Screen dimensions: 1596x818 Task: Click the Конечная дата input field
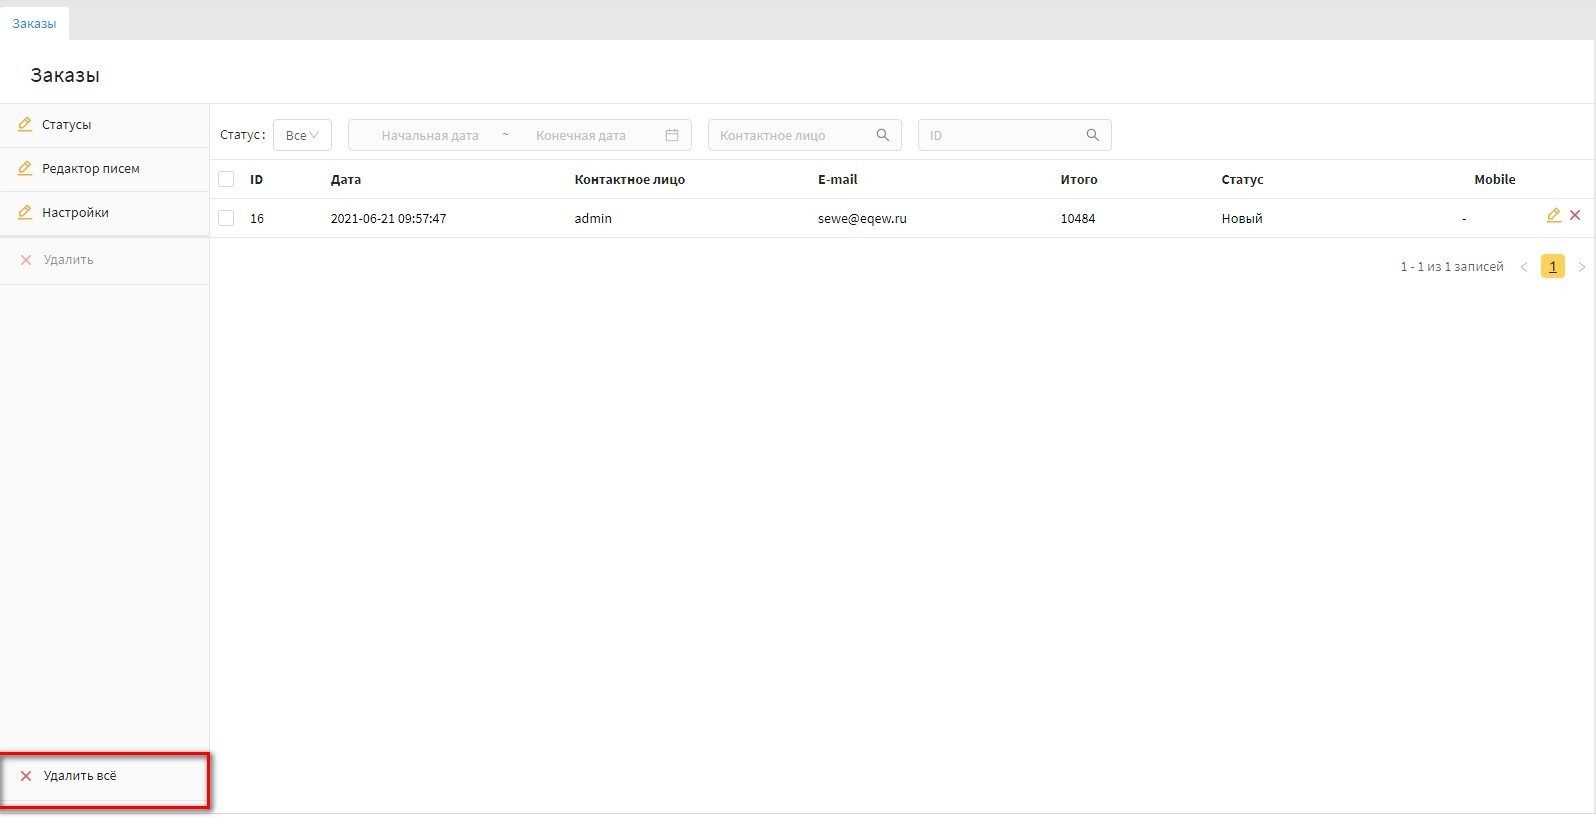[x=581, y=136]
